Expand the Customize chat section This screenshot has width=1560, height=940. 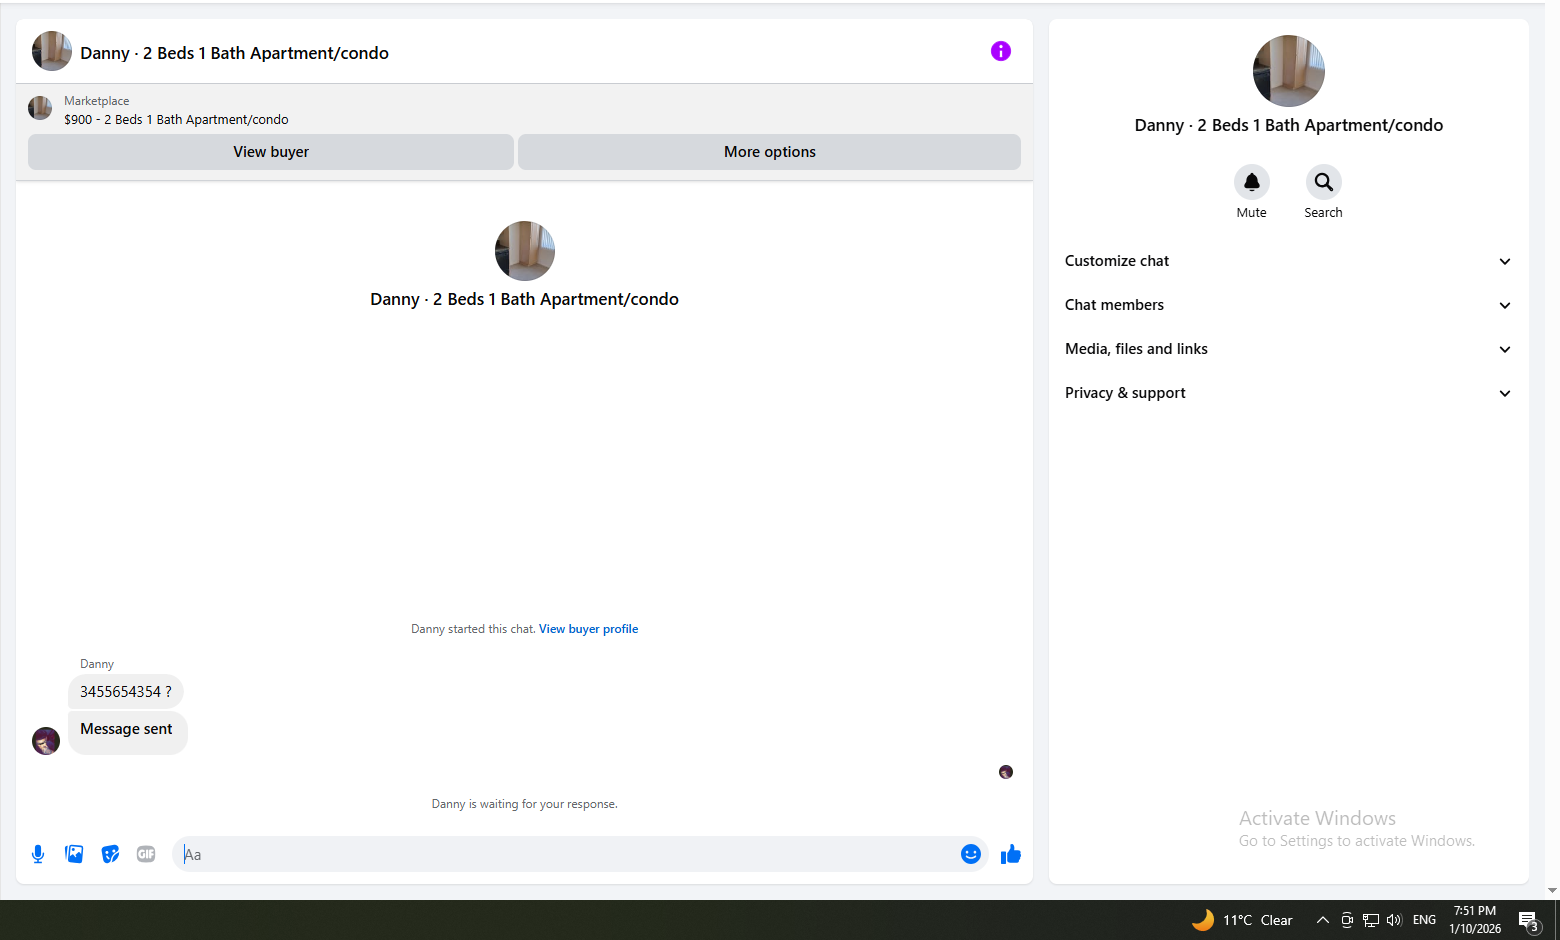[1288, 261]
